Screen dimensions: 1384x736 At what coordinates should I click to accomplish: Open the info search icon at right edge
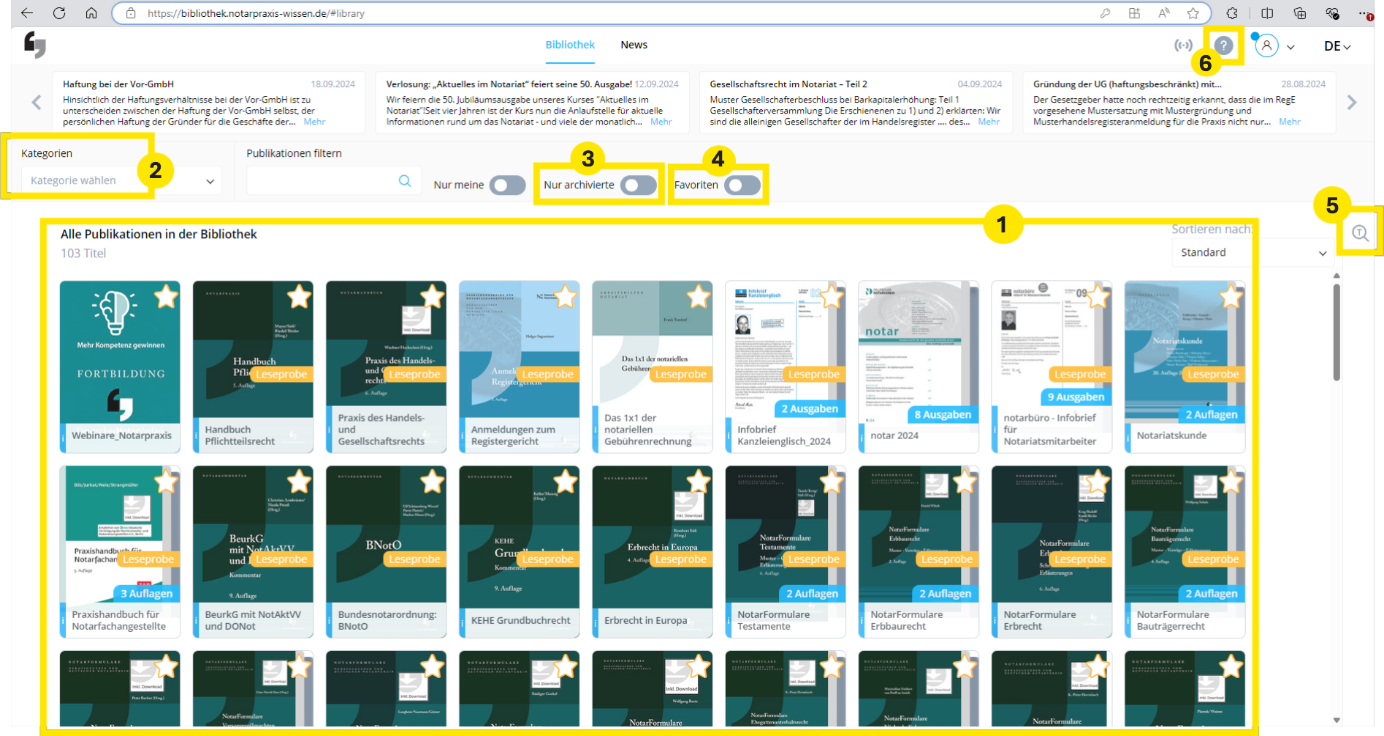[x=1360, y=233]
